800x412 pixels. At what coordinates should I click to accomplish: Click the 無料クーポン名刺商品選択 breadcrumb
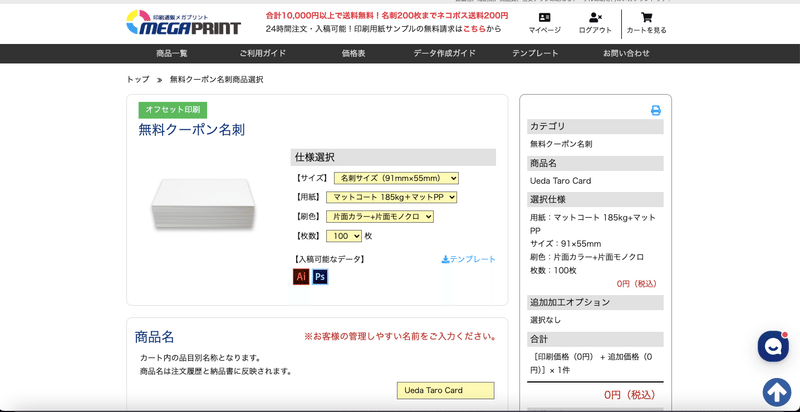[216, 80]
